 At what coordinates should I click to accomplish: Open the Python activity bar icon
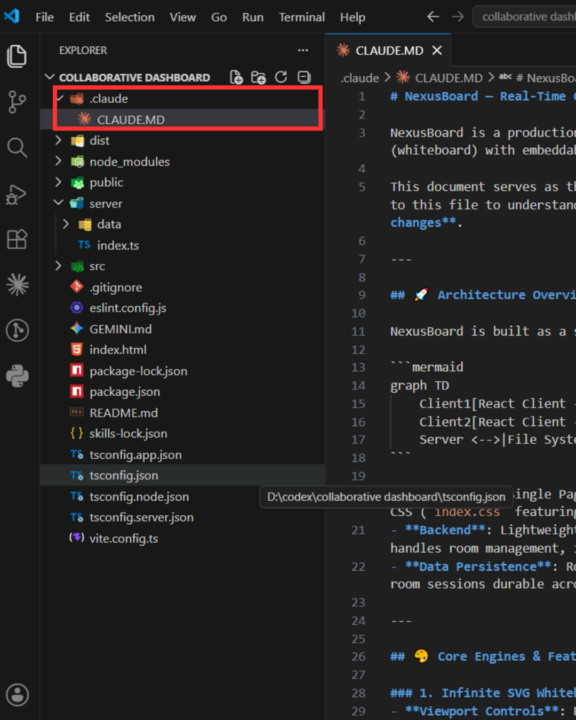pos(17,376)
